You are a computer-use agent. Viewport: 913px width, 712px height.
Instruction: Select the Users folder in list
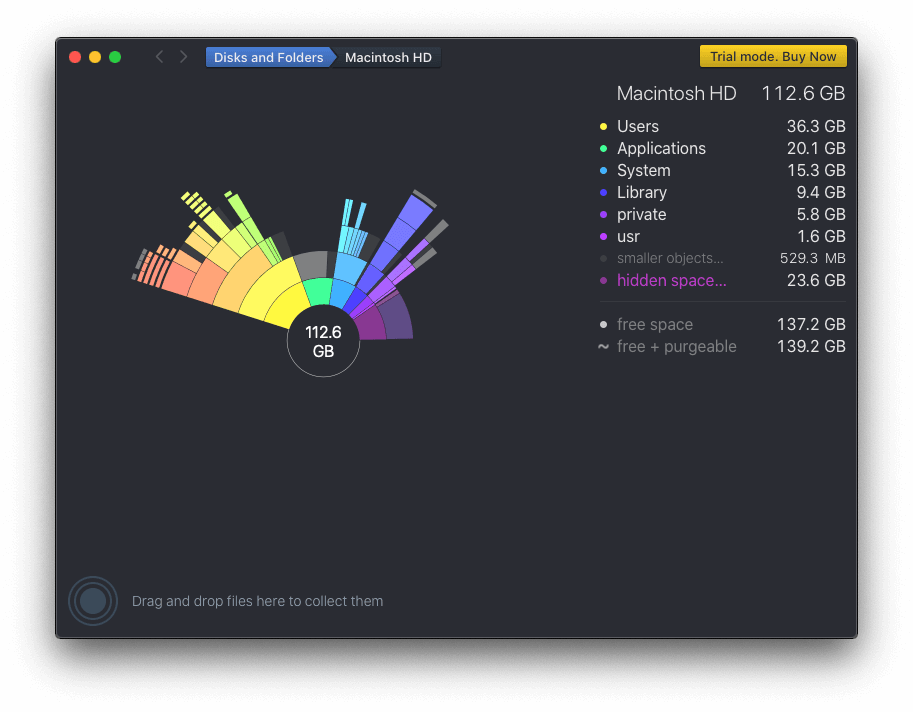point(638,127)
